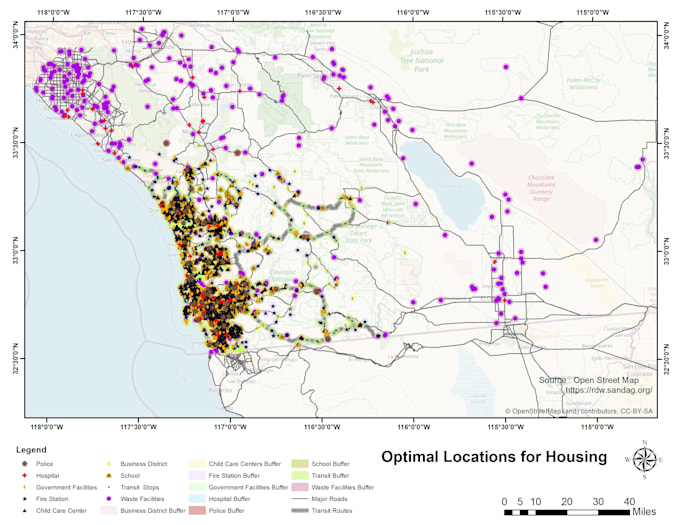Select the 'Hospital Buffer' legend label

(229, 499)
